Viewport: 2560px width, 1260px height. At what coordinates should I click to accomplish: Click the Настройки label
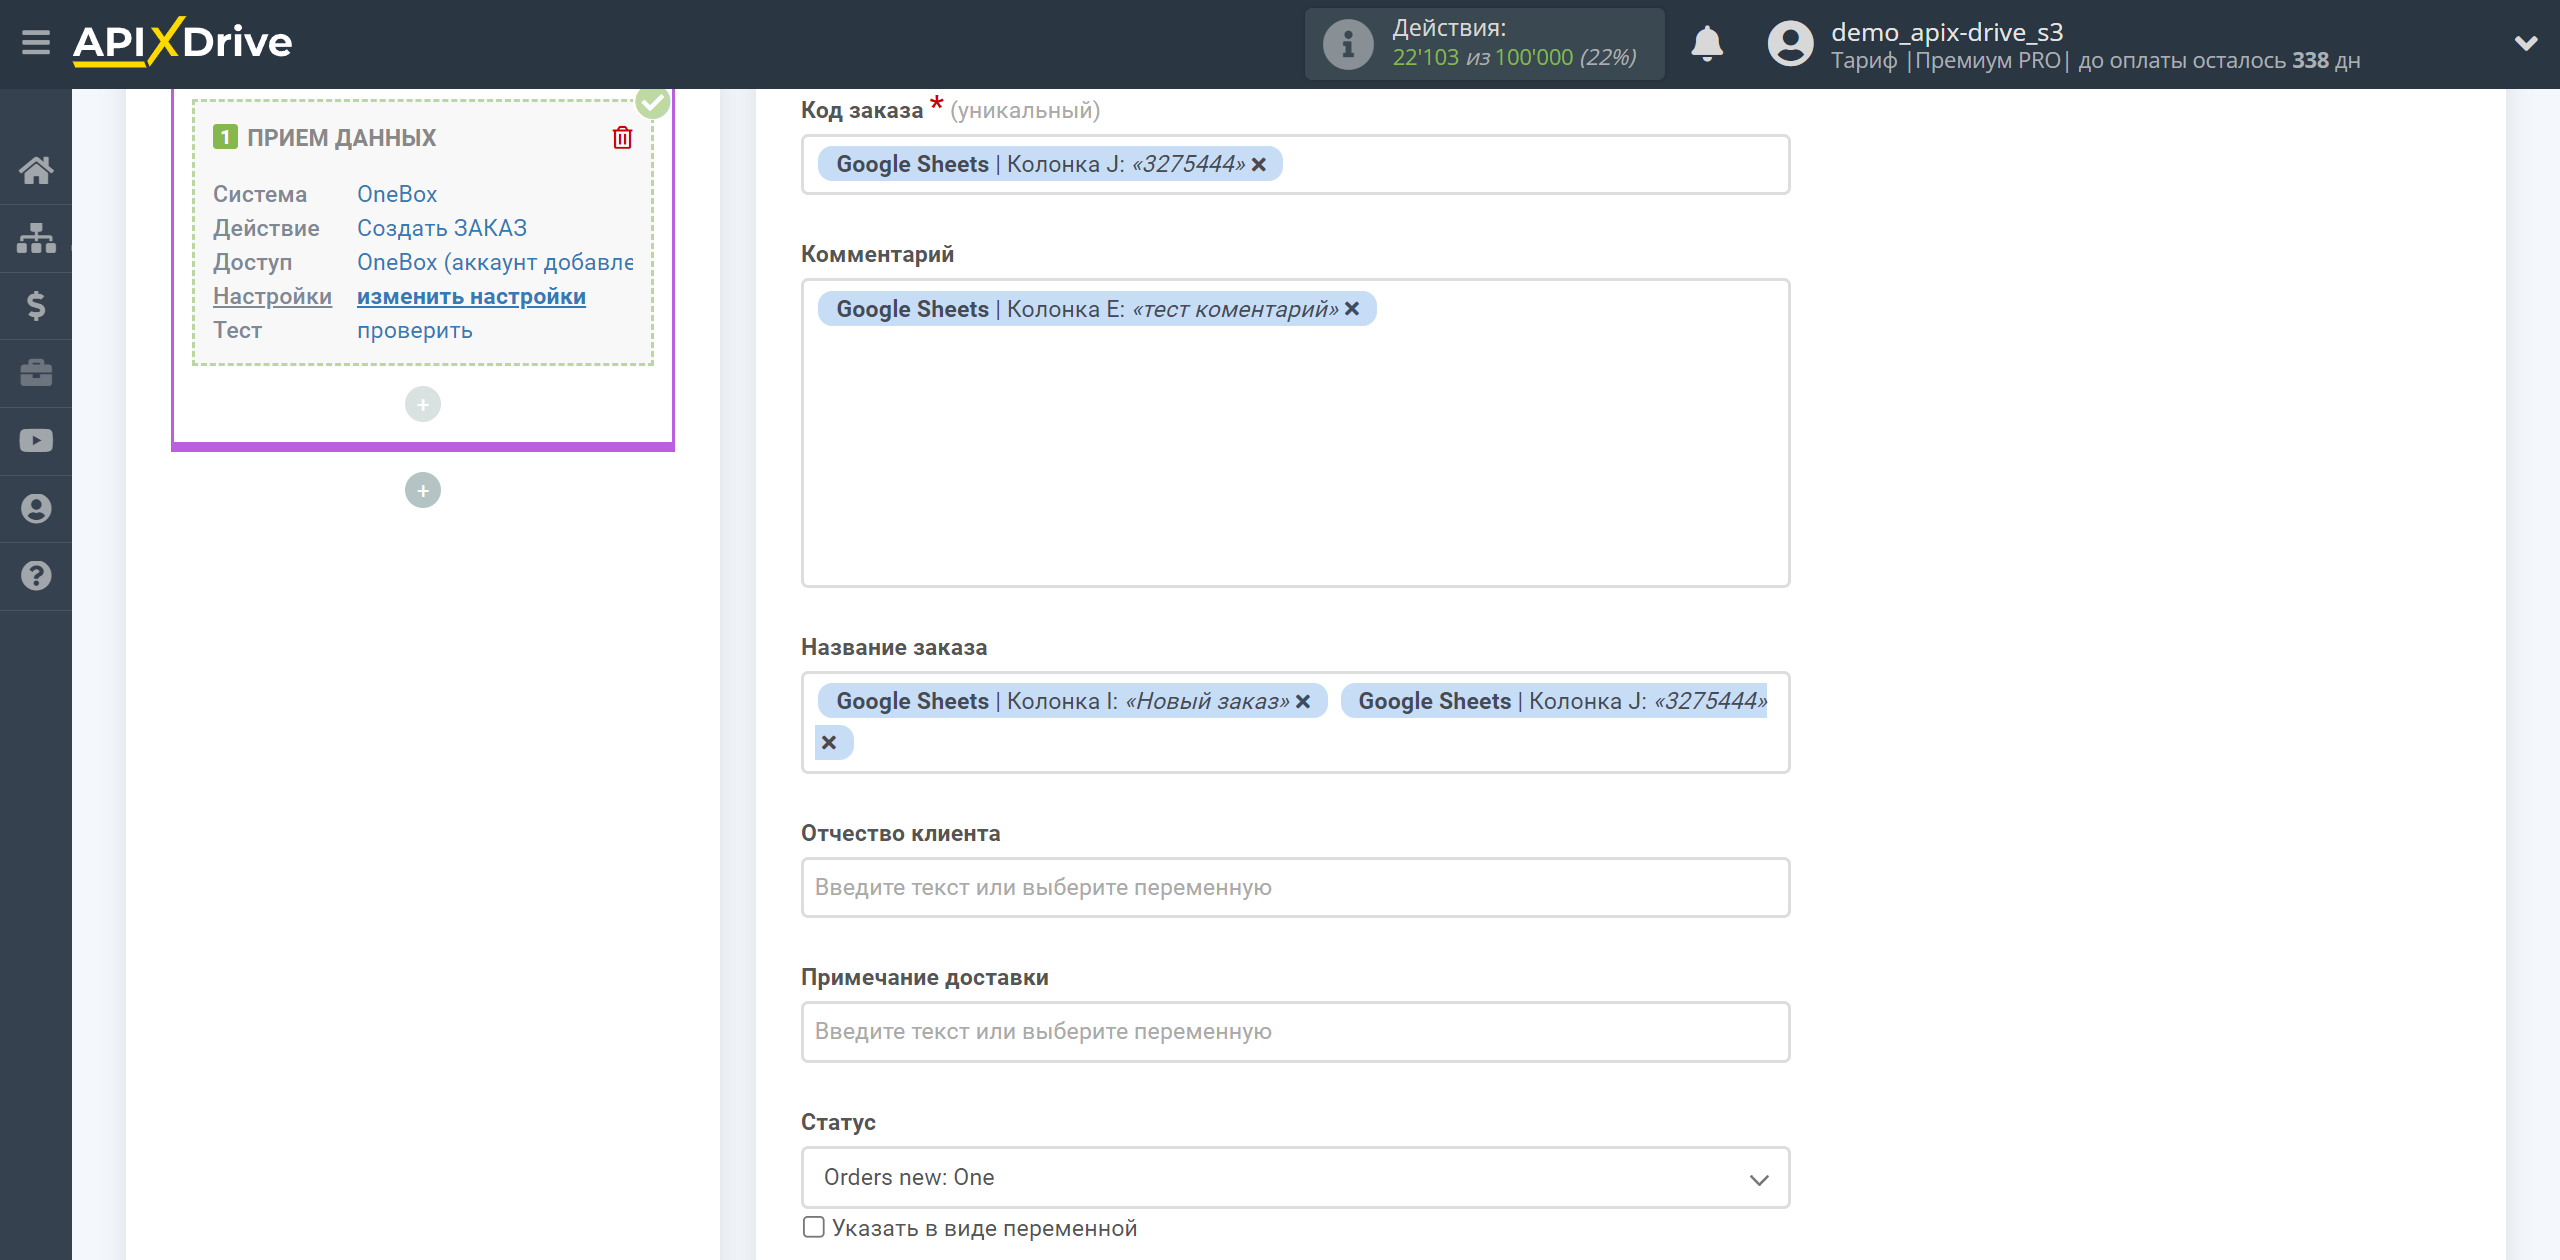tap(272, 296)
